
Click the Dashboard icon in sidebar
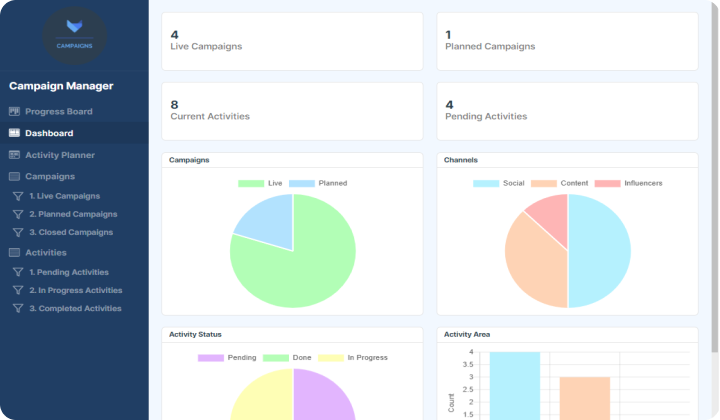[x=14, y=133]
